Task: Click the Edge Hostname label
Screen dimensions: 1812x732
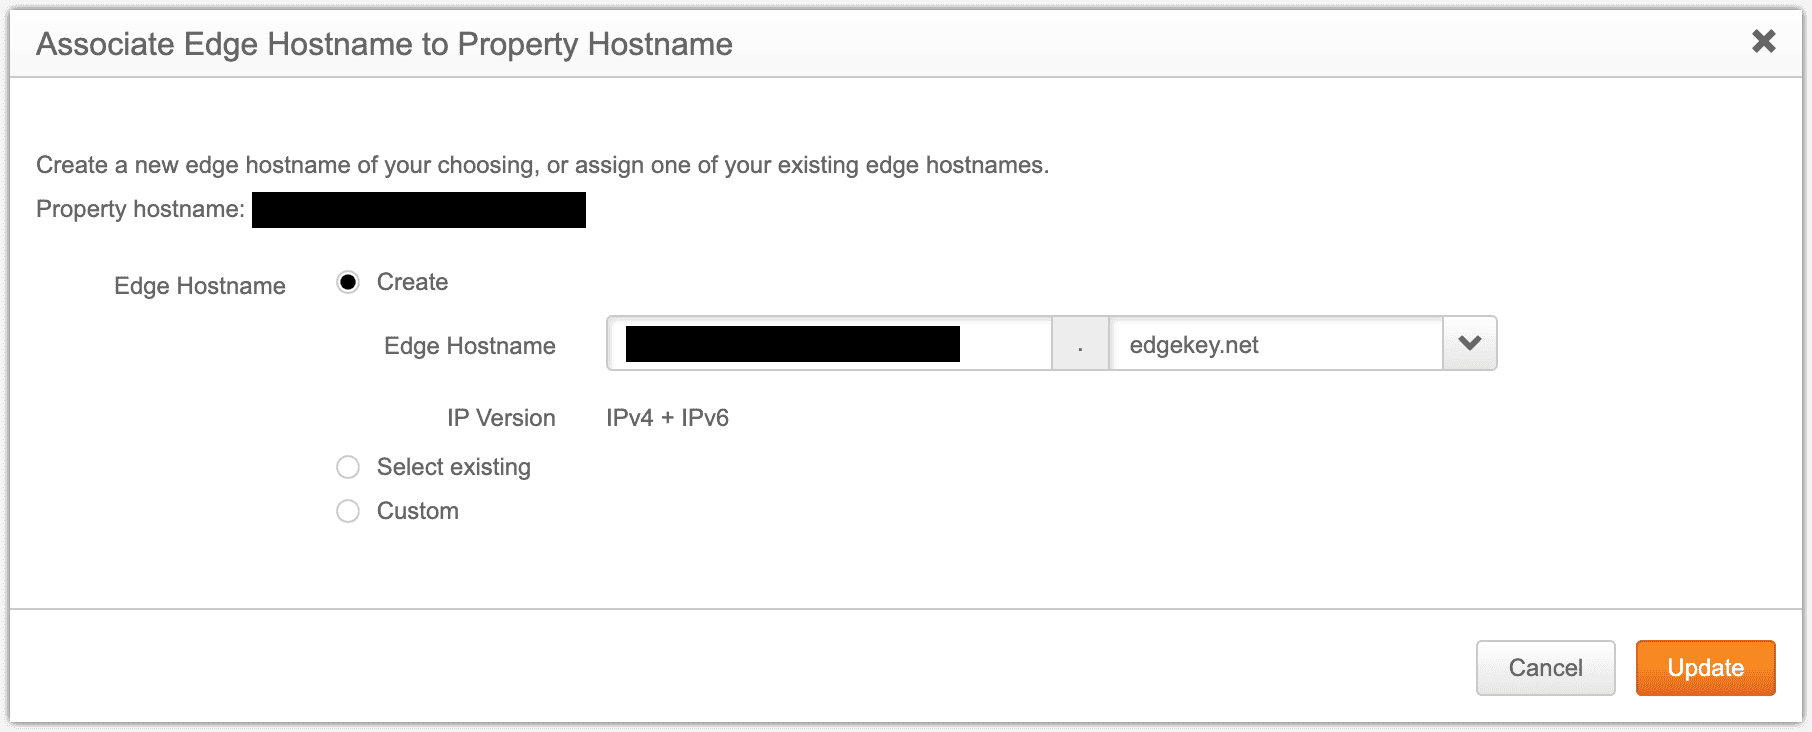Action: [199, 285]
